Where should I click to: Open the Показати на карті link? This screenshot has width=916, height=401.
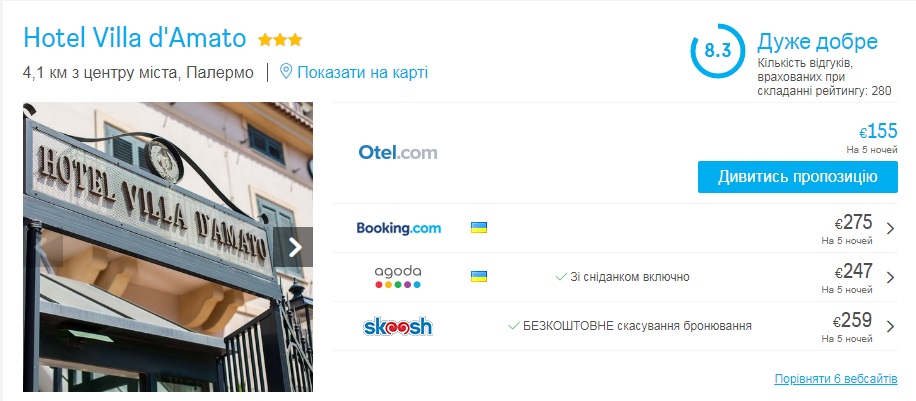point(363,72)
